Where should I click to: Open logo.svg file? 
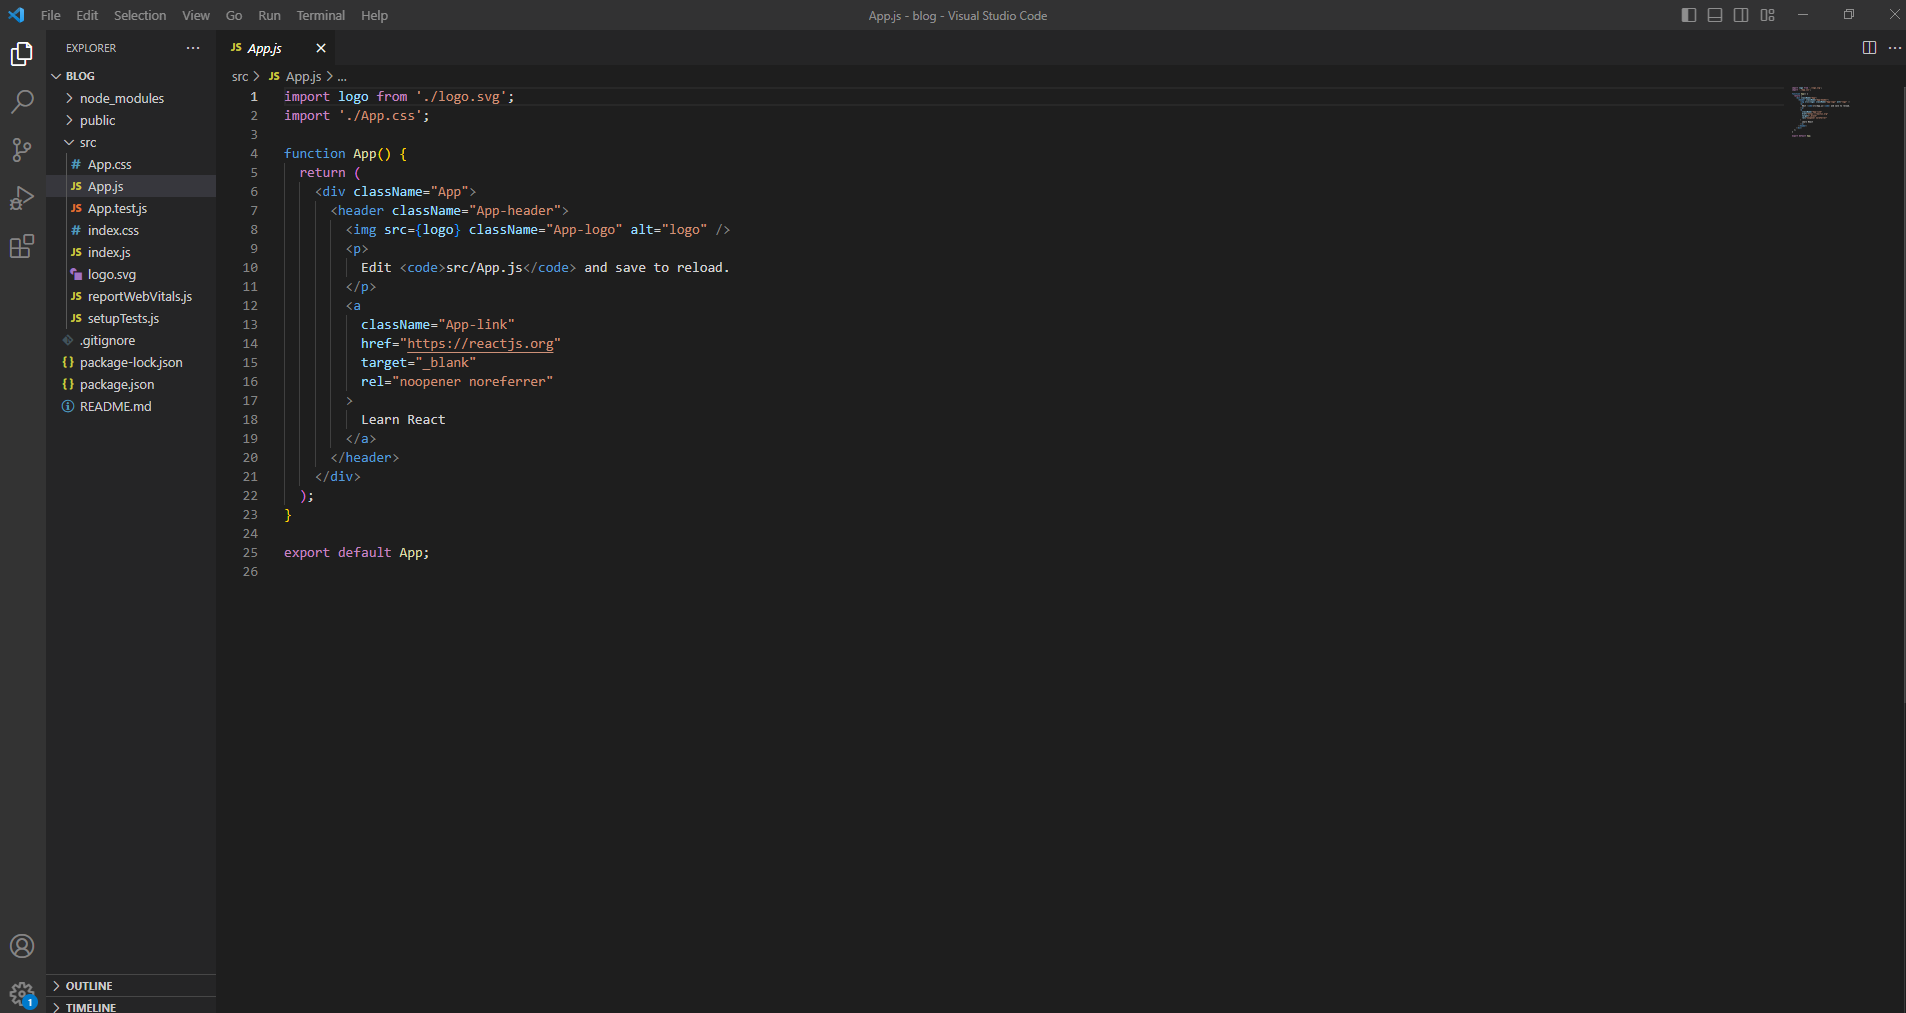pos(131,274)
